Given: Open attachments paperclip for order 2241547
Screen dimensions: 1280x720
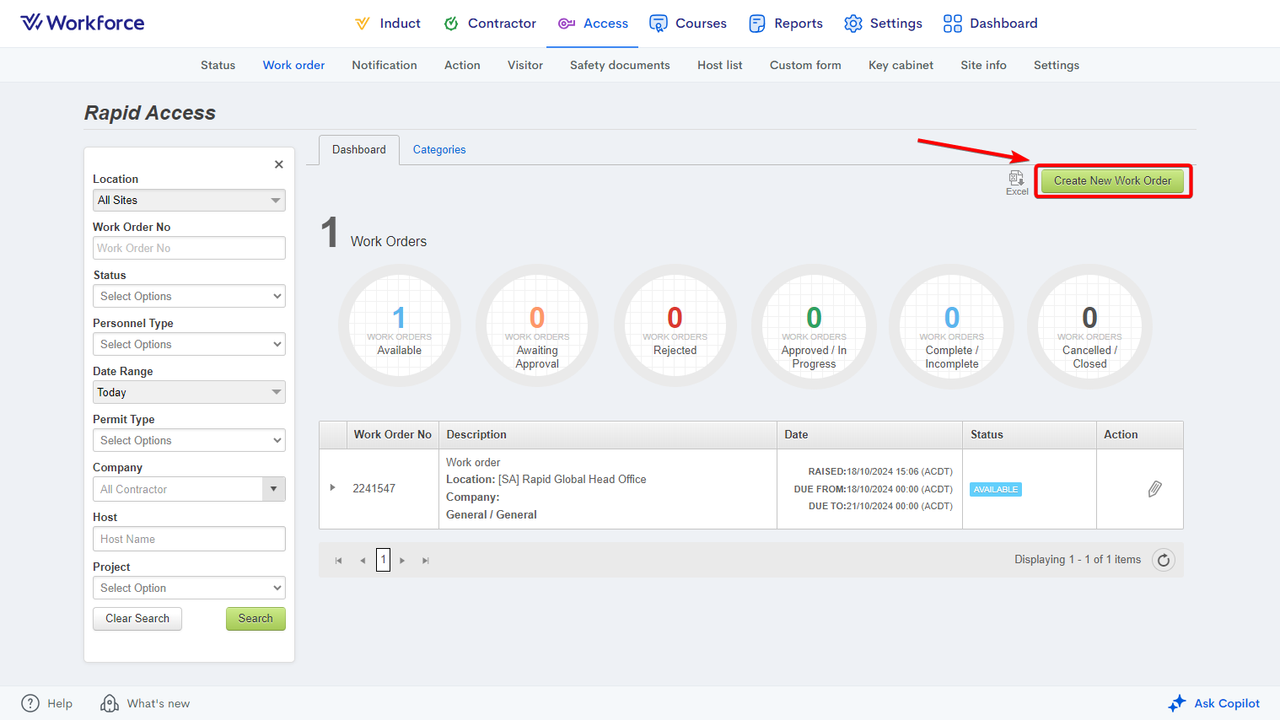Looking at the screenshot, I should [x=1155, y=489].
